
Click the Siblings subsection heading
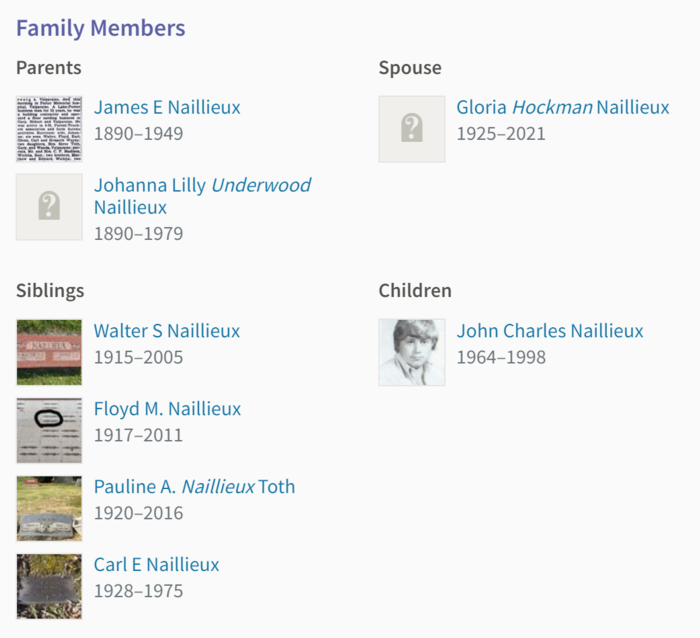point(50,291)
